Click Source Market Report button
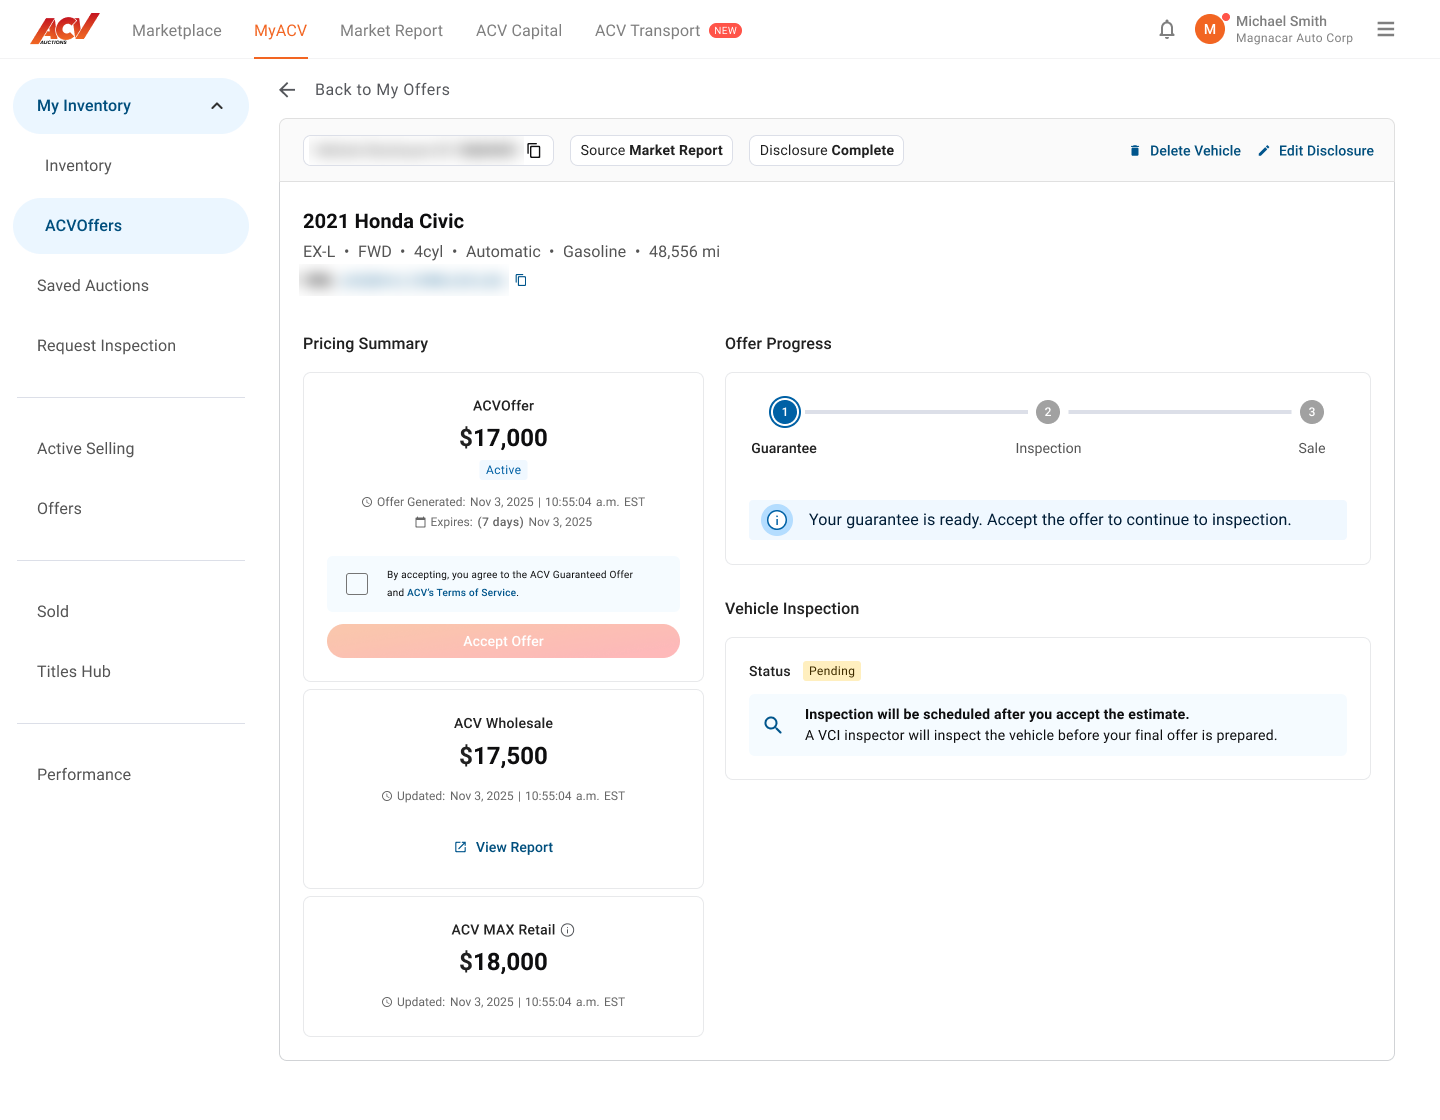This screenshot has width=1440, height=1120. tap(651, 150)
